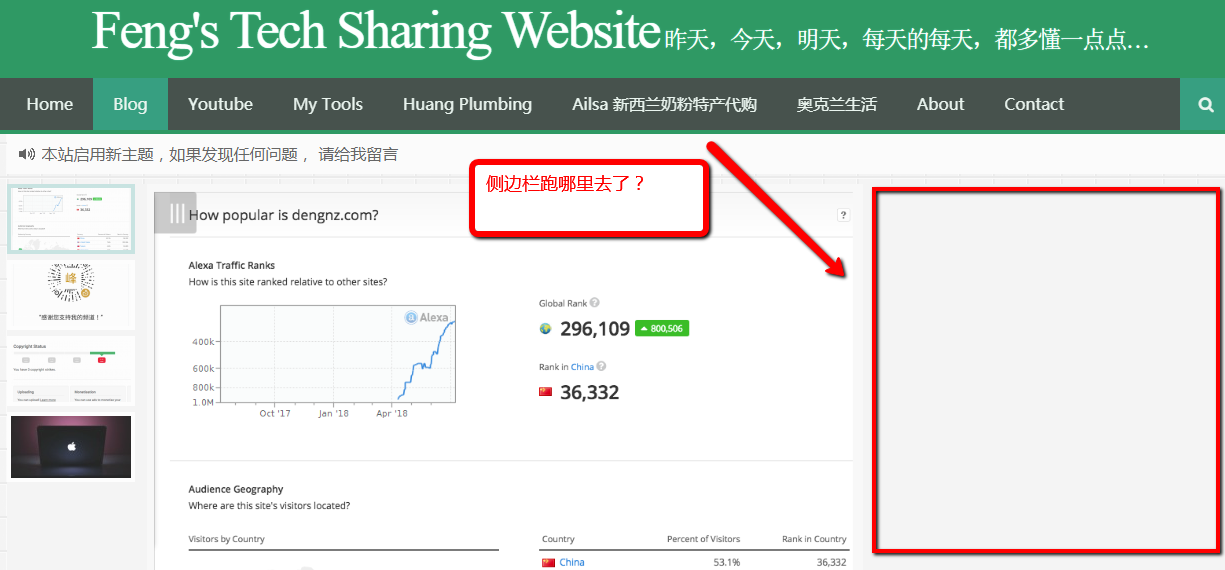
Task: Click the Percent of Visitors column header
Action: tap(704, 539)
